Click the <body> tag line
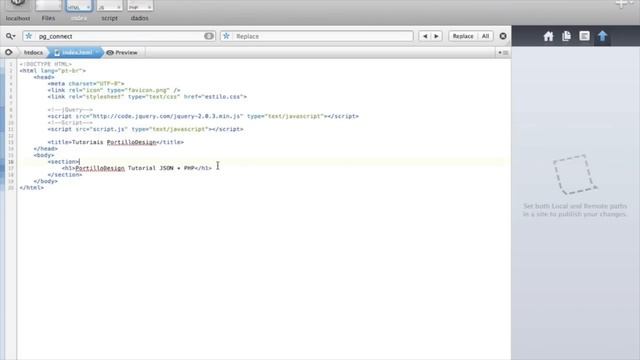The height and width of the screenshot is (360, 640). pyautogui.click(x=44, y=156)
